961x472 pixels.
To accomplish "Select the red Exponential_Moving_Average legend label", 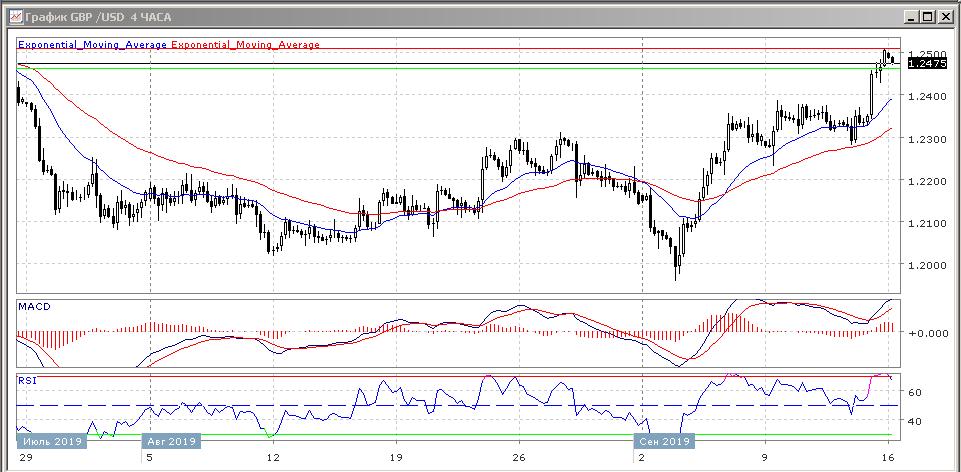I will pyautogui.click(x=246, y=45).
